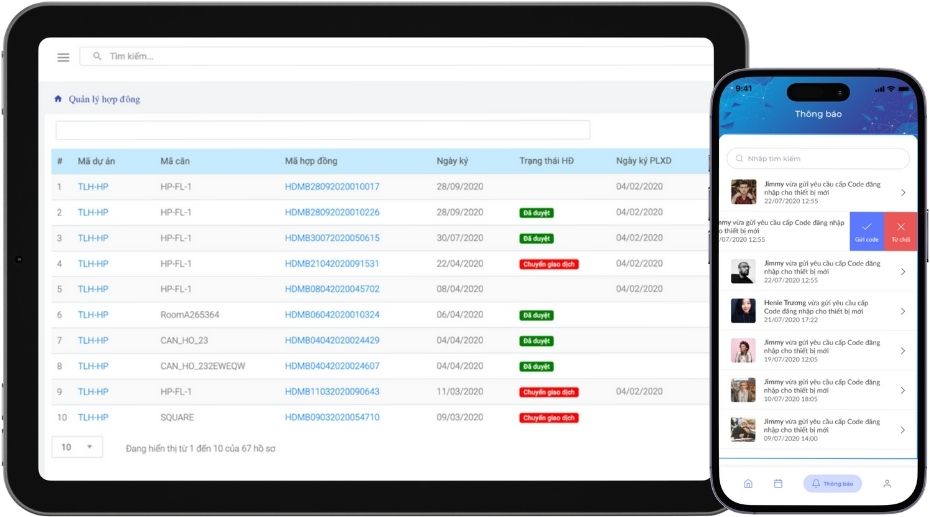930x517 pixels.
Task: Sort by Mã căn column header
Action: click(x=175, y=161)
